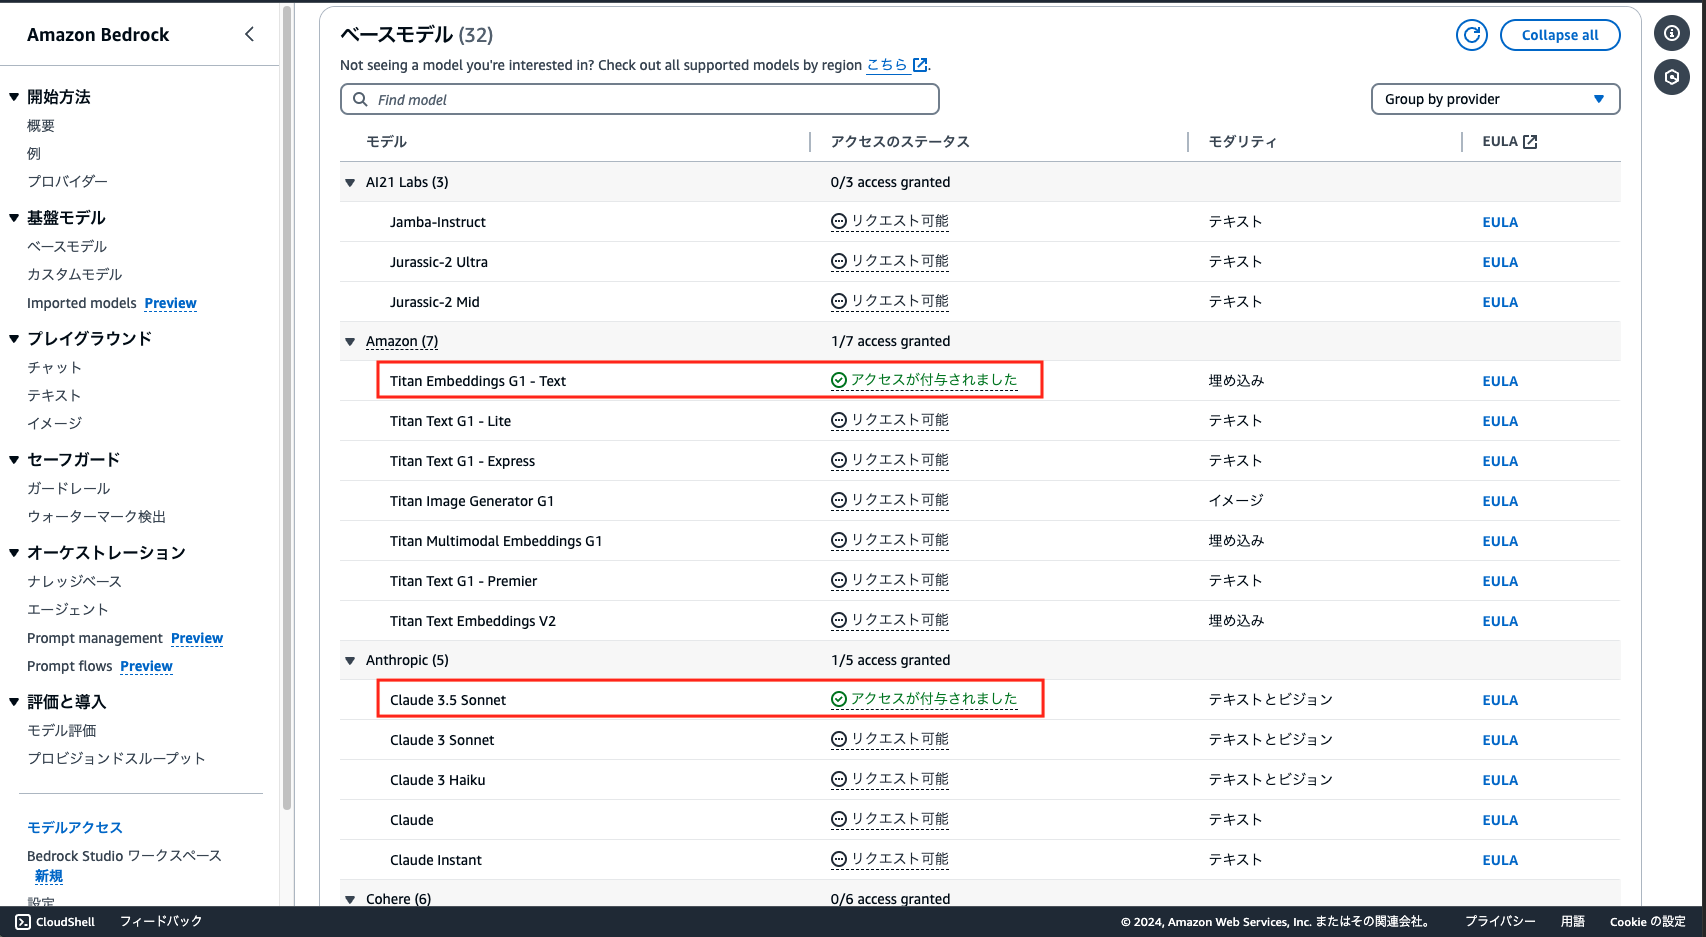Collapse the セーフガード sidebar section
This screenshot has height=937, width=1706.
point(14,460)
